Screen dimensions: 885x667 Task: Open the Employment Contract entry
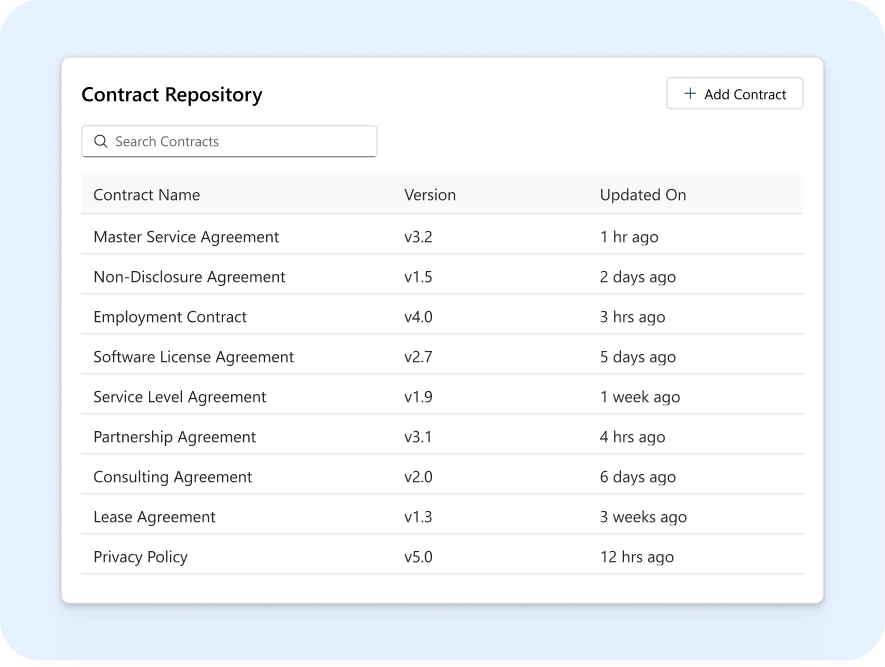click(x=170, y=317)
